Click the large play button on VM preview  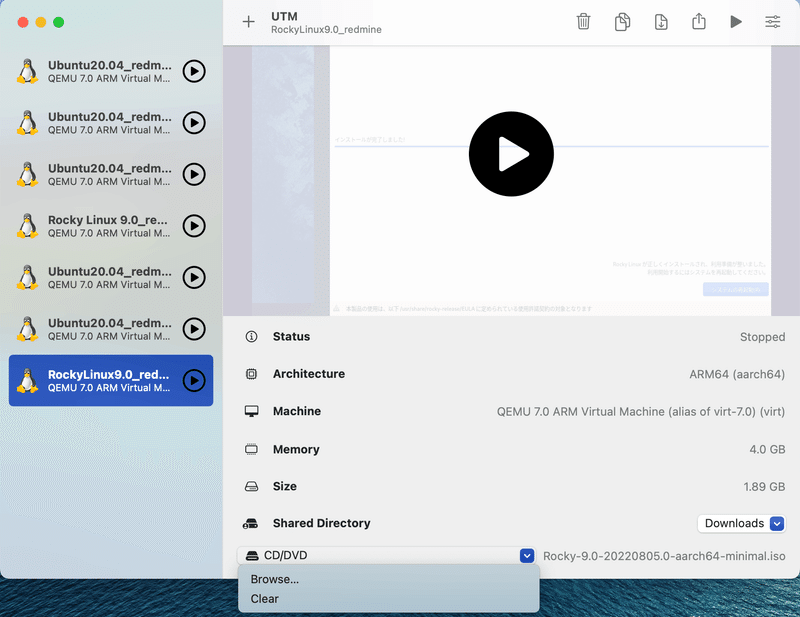pyautogui.click(x=511, y=154)
